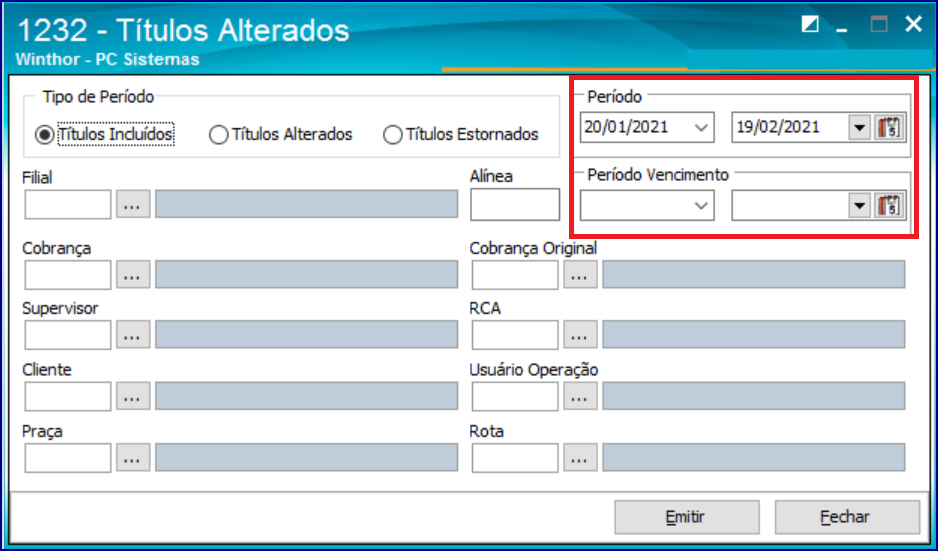This screenshot has height=551, width=938.
Task: Focus the Cobrança Original code input field
Action: point(515,275)
